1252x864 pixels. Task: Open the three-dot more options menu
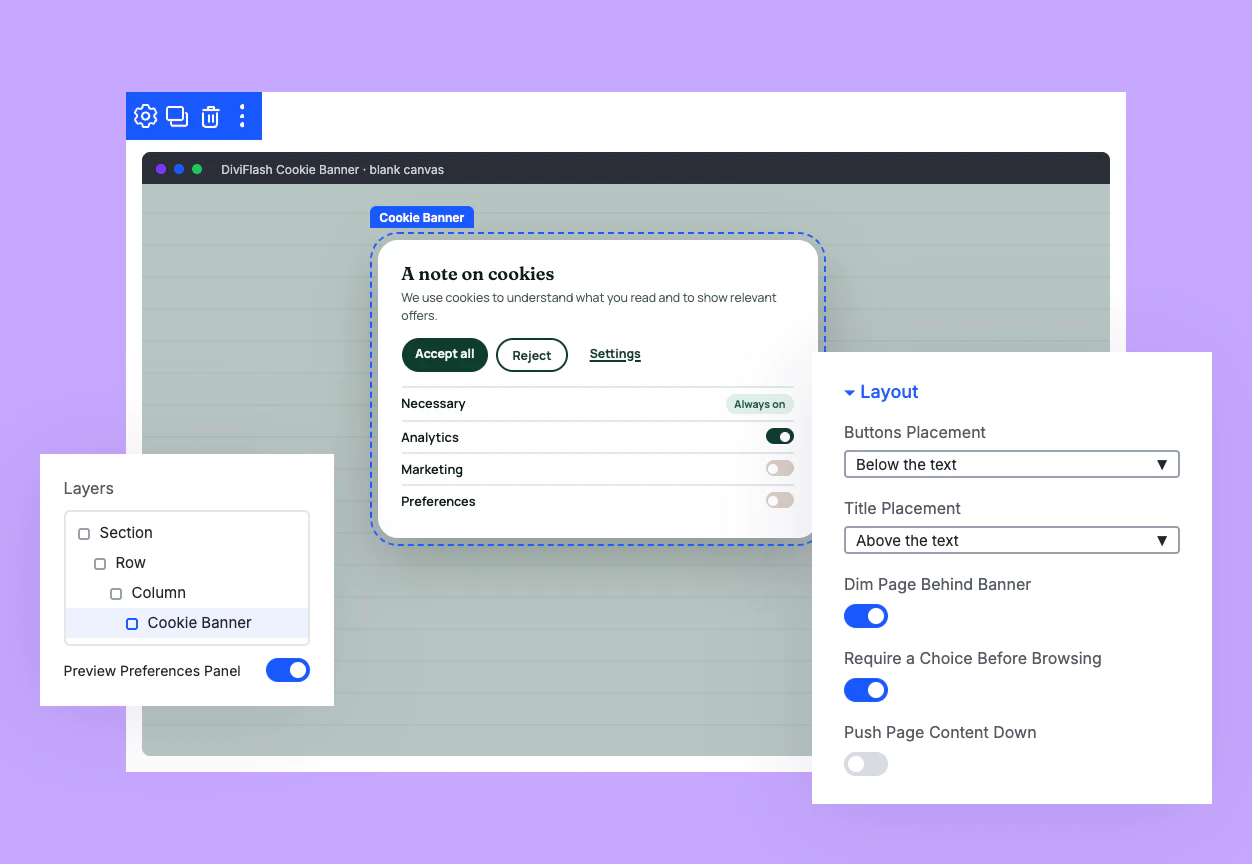[x=242, y=116]
